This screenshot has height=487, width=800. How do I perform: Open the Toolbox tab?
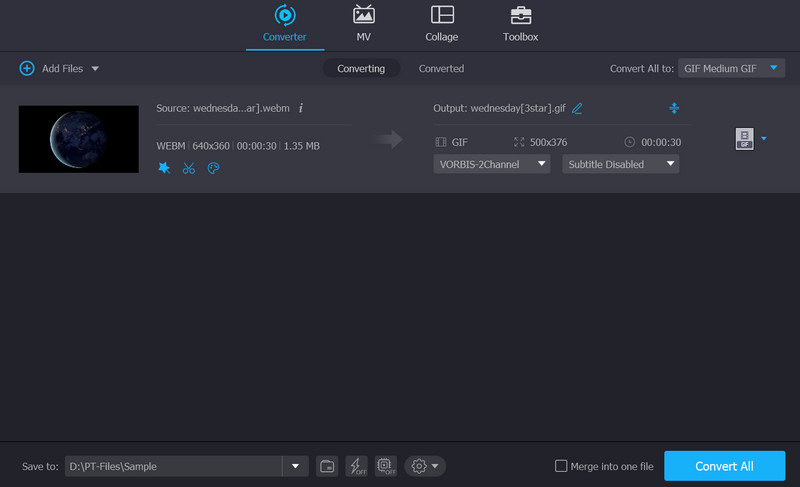coord(520,24)
